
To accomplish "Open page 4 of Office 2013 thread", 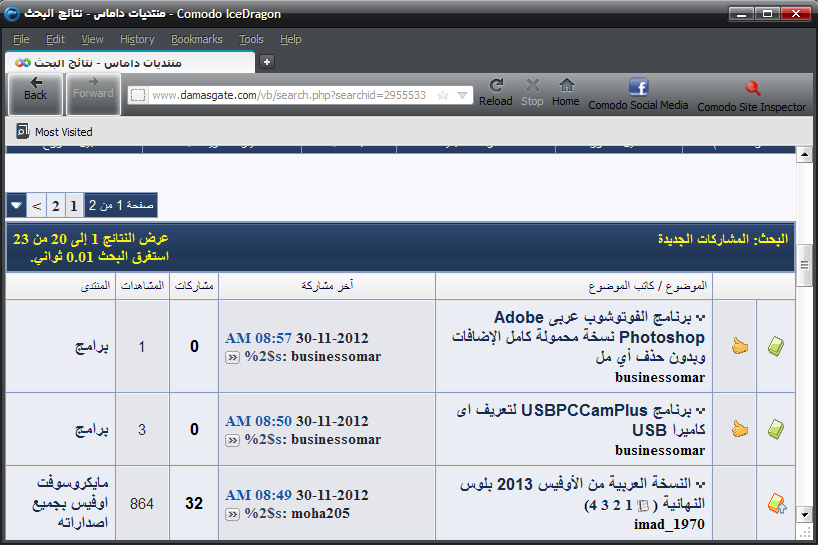I will click(591, 505).
